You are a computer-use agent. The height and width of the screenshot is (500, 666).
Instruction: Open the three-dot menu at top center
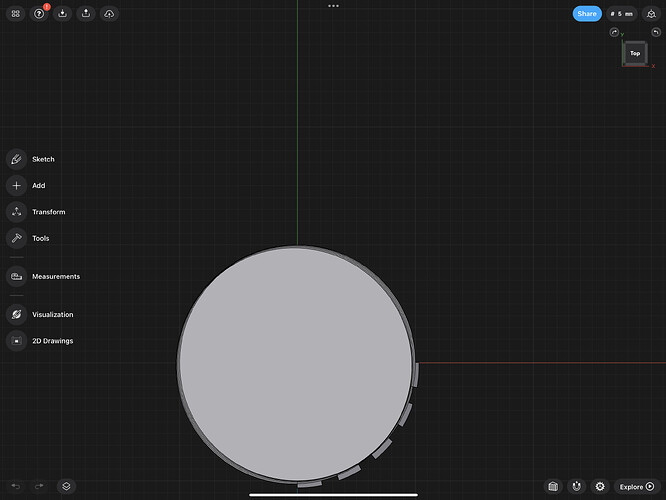pos(333,6)
